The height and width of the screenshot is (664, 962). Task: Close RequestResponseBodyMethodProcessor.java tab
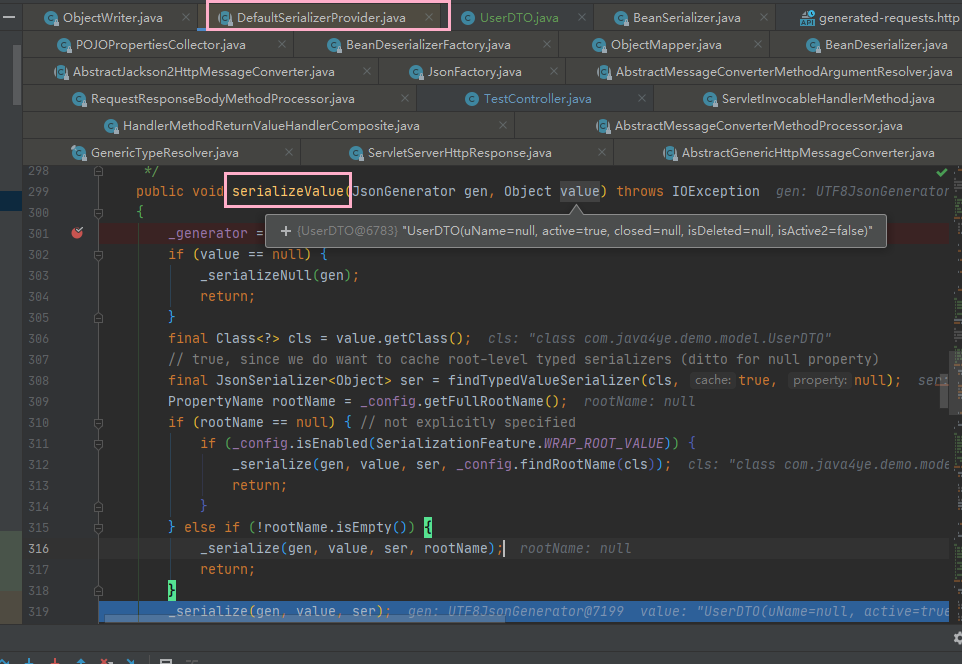pyautogui.click(x=405, y=98)
